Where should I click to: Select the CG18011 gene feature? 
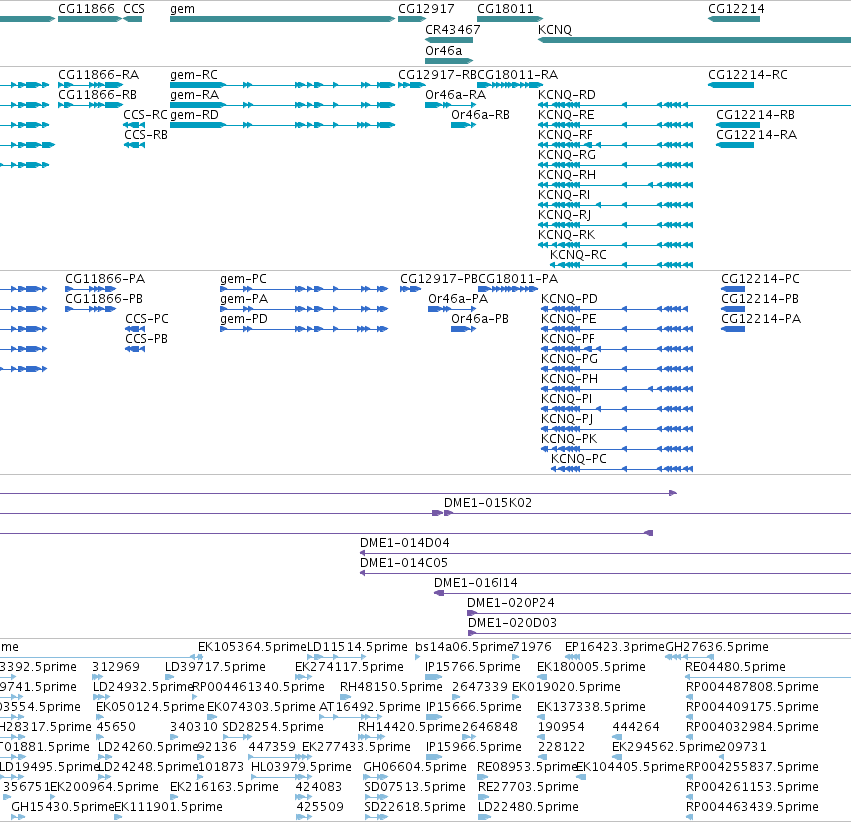[x=510, y=19]
